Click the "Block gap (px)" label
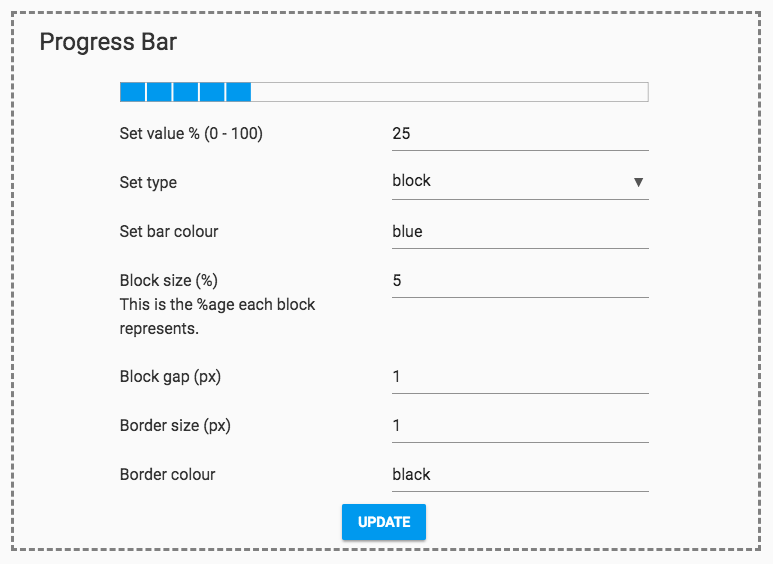 coord(170,377)
